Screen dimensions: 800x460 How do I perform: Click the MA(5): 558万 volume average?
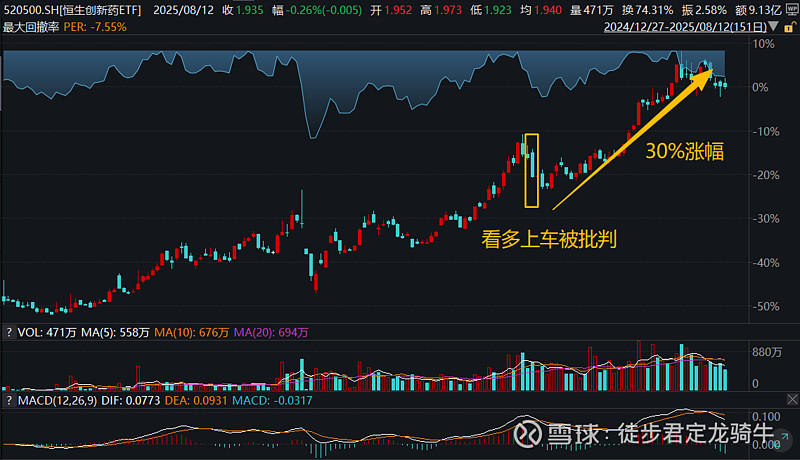pos(115,333)
